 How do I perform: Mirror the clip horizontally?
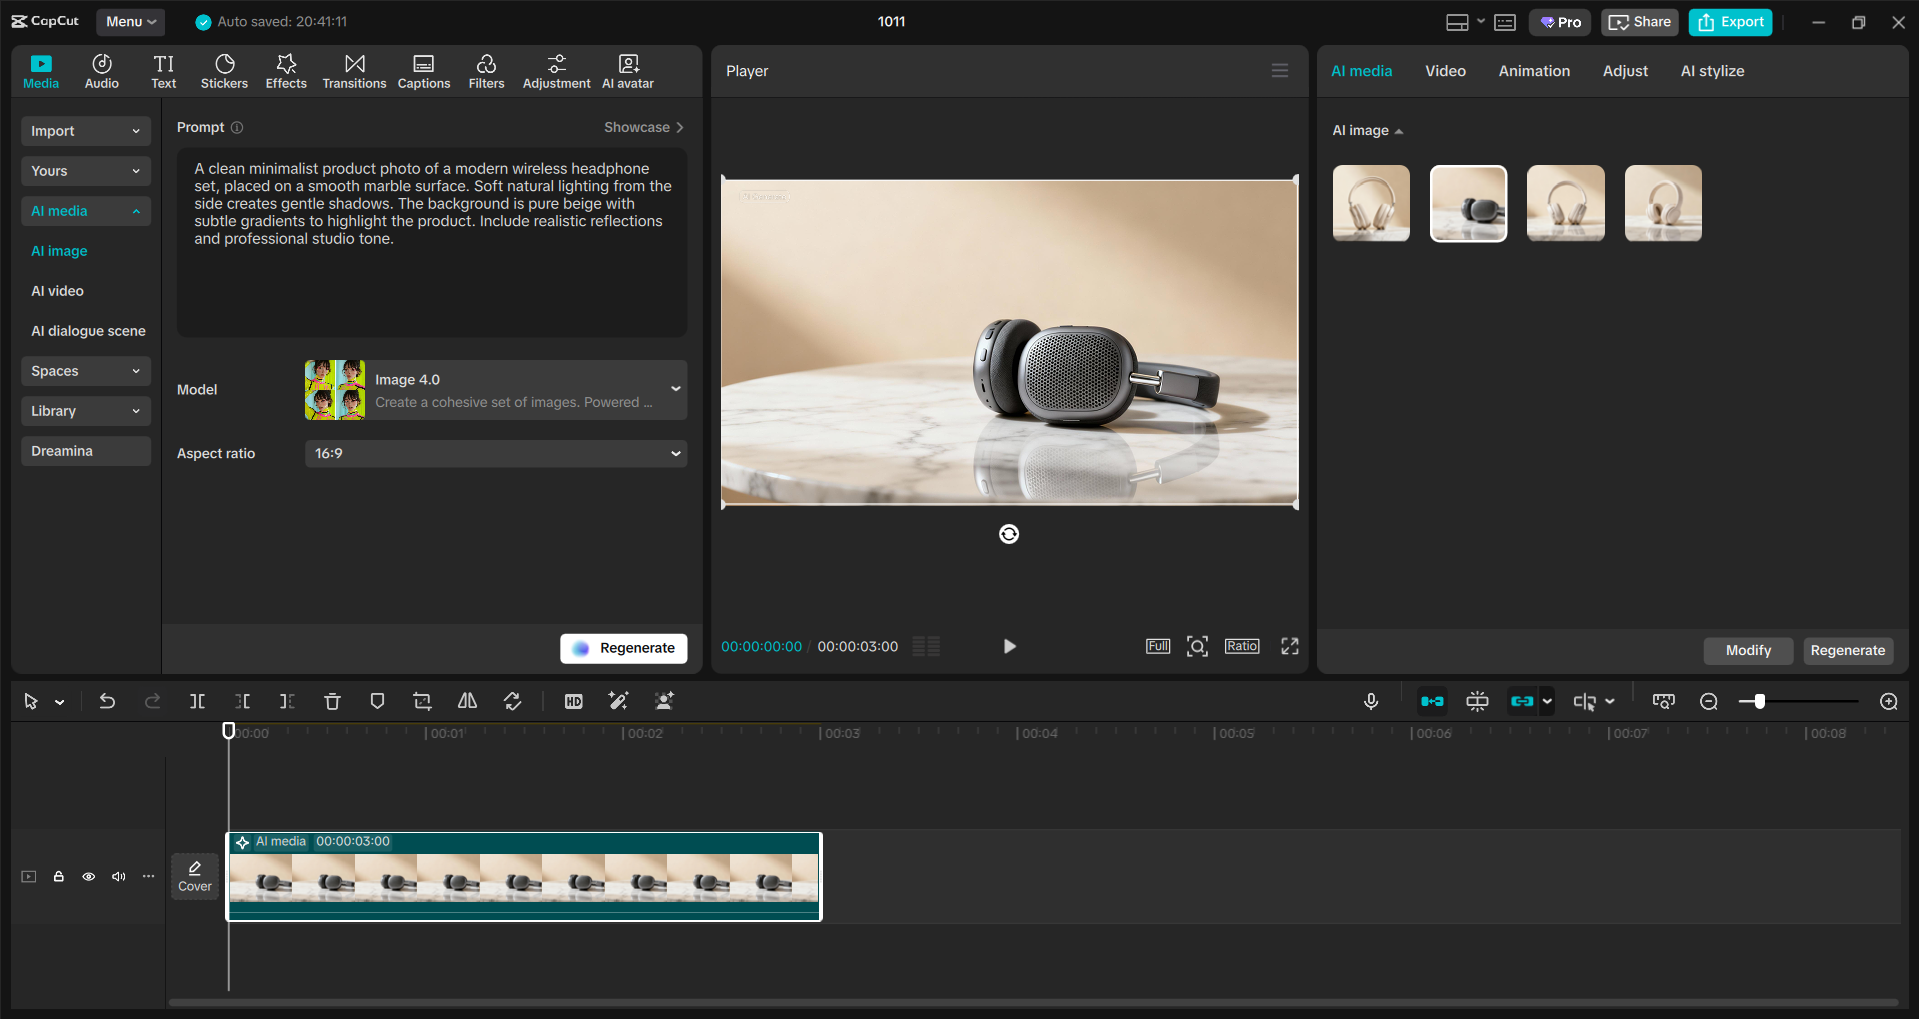[466, 701]
